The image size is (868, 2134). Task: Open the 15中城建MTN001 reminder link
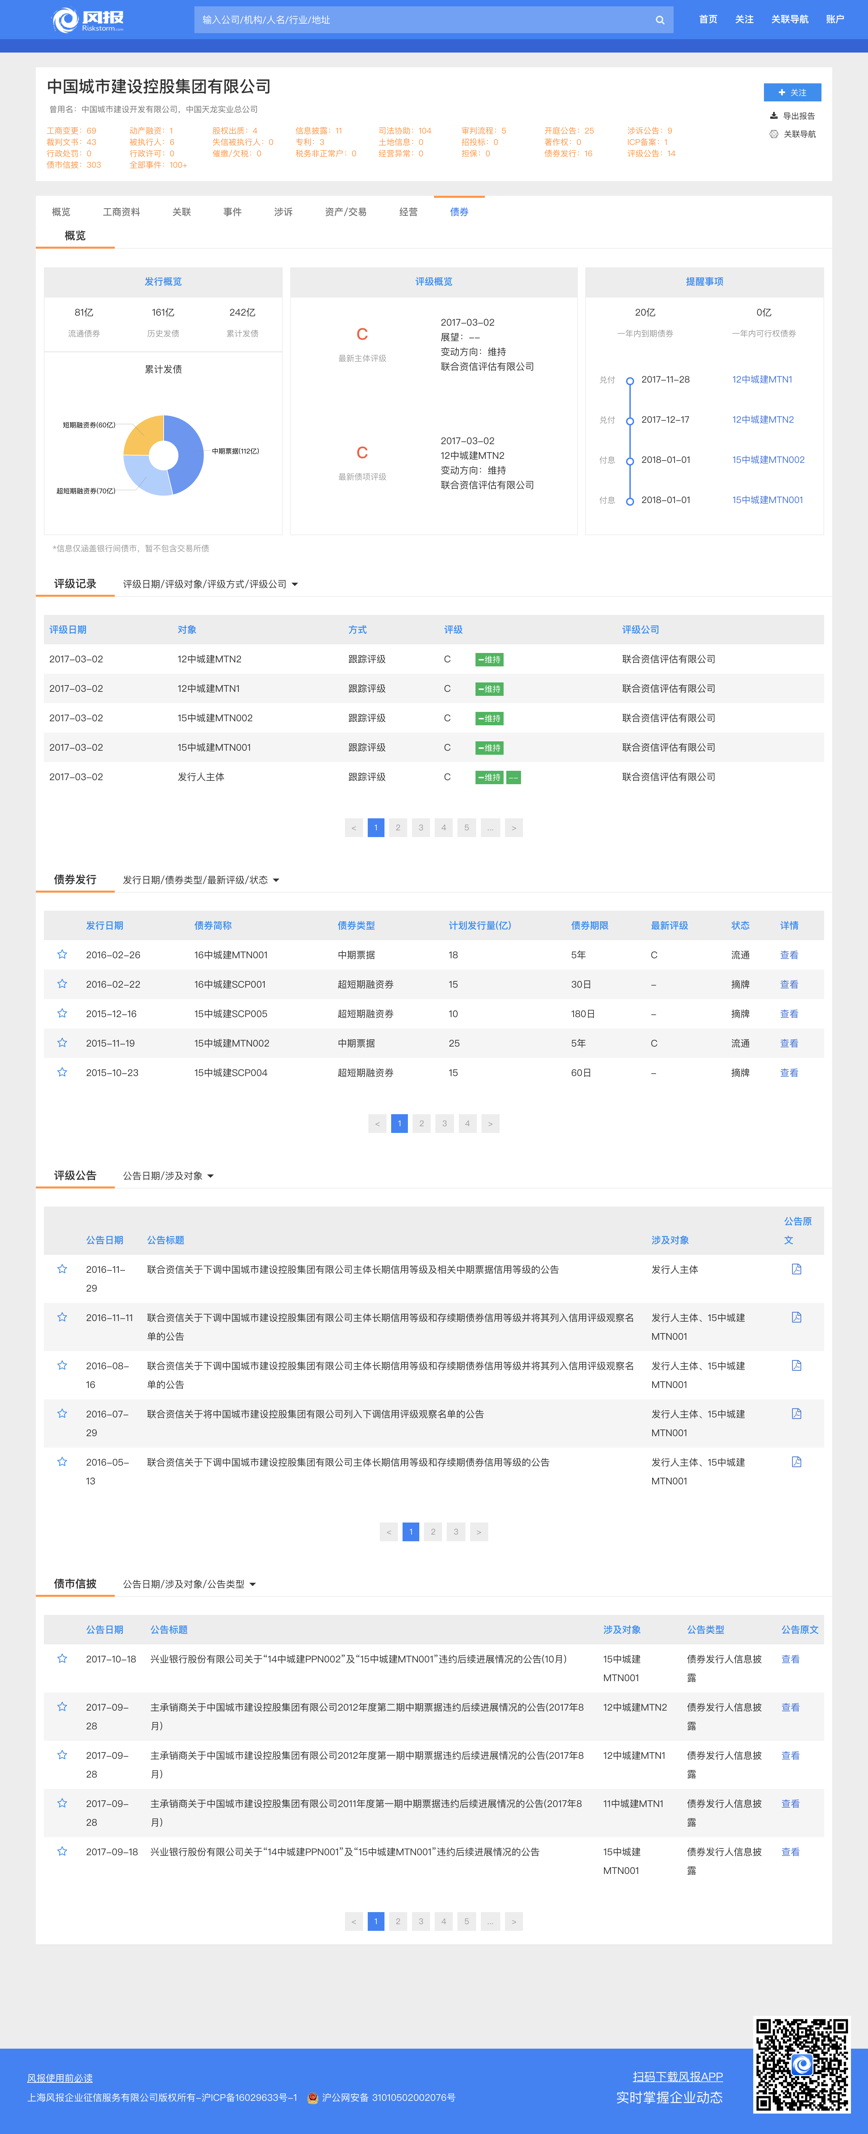768,500
